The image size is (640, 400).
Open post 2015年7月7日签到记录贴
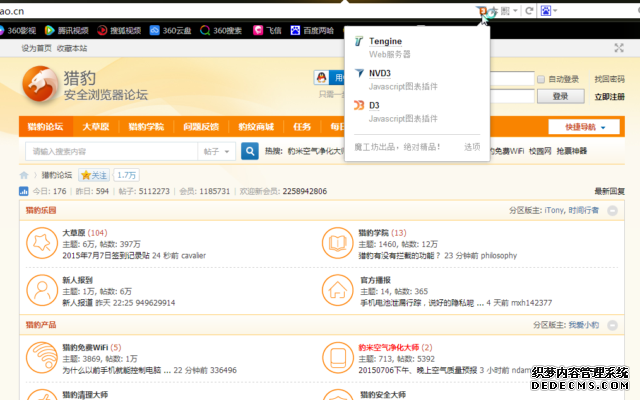point(106,256)
